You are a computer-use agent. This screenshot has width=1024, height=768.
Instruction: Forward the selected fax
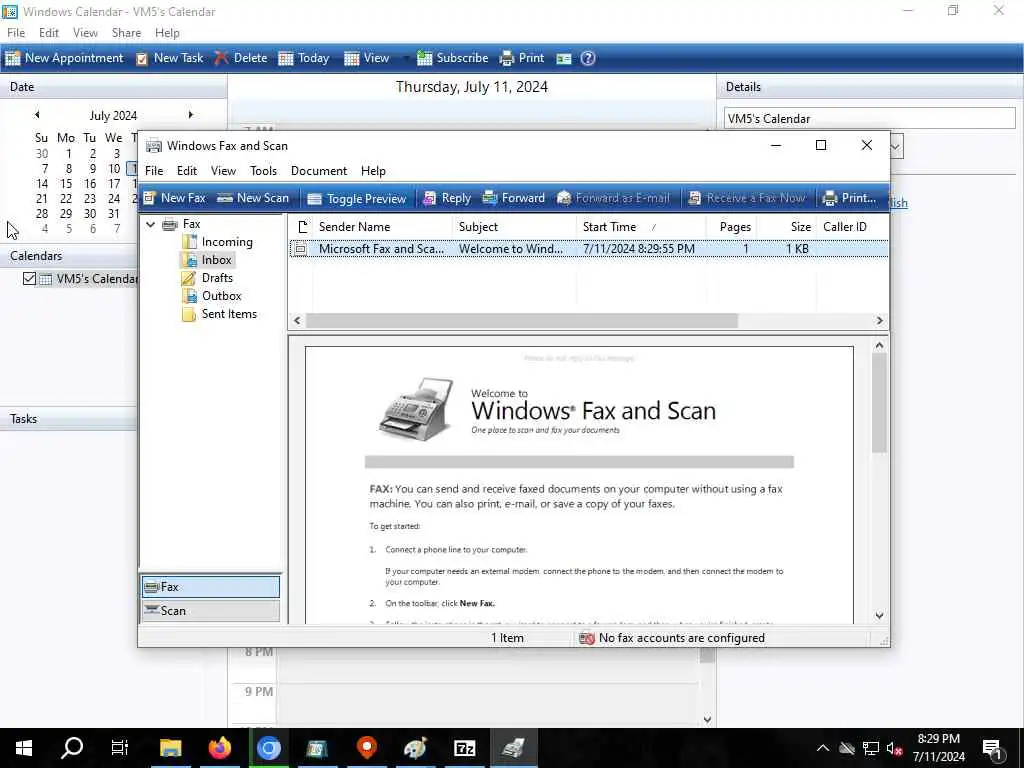coord(513,198)
